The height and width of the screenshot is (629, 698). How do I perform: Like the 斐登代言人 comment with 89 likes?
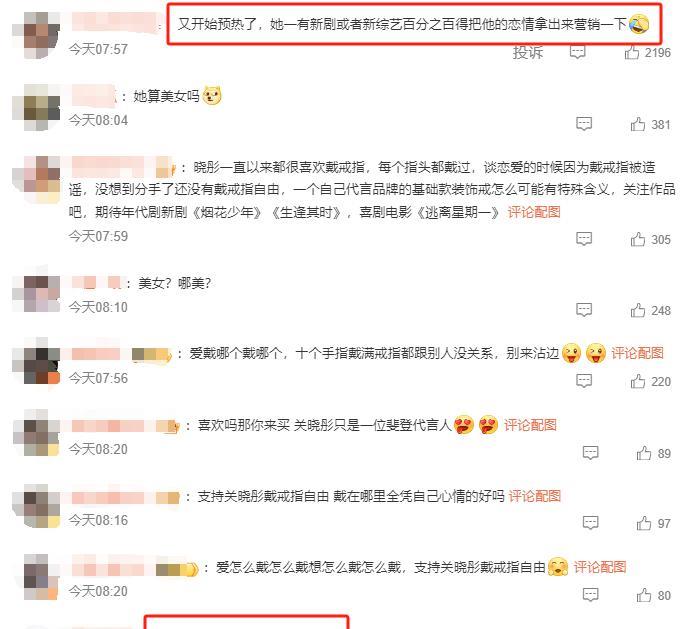(644, 453)
